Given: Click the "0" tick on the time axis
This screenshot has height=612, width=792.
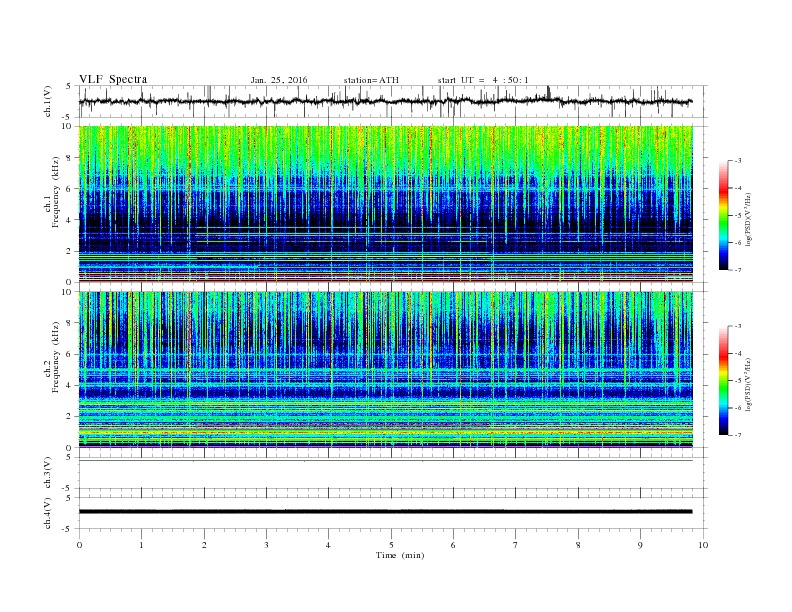Looking at the screenshot, I should pyautogui.click(x=79, y=545).
